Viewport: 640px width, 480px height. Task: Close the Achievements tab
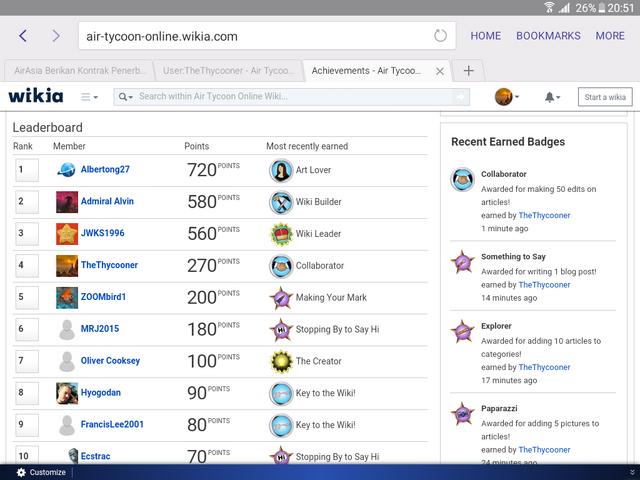coord(440,71)
